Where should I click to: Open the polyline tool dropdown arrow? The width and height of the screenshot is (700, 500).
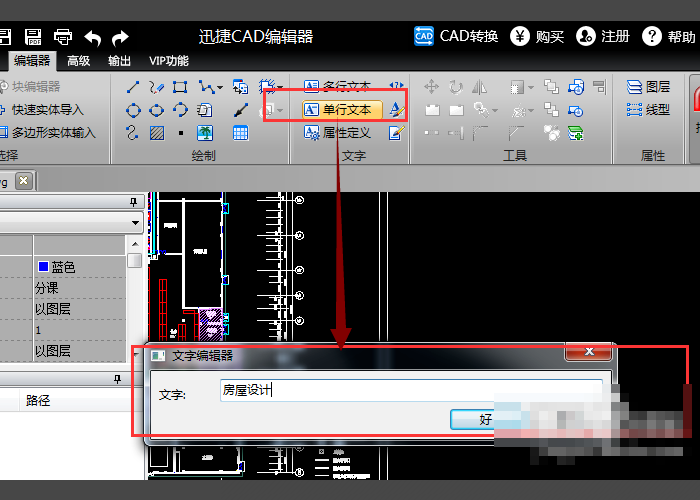[219, 87]
